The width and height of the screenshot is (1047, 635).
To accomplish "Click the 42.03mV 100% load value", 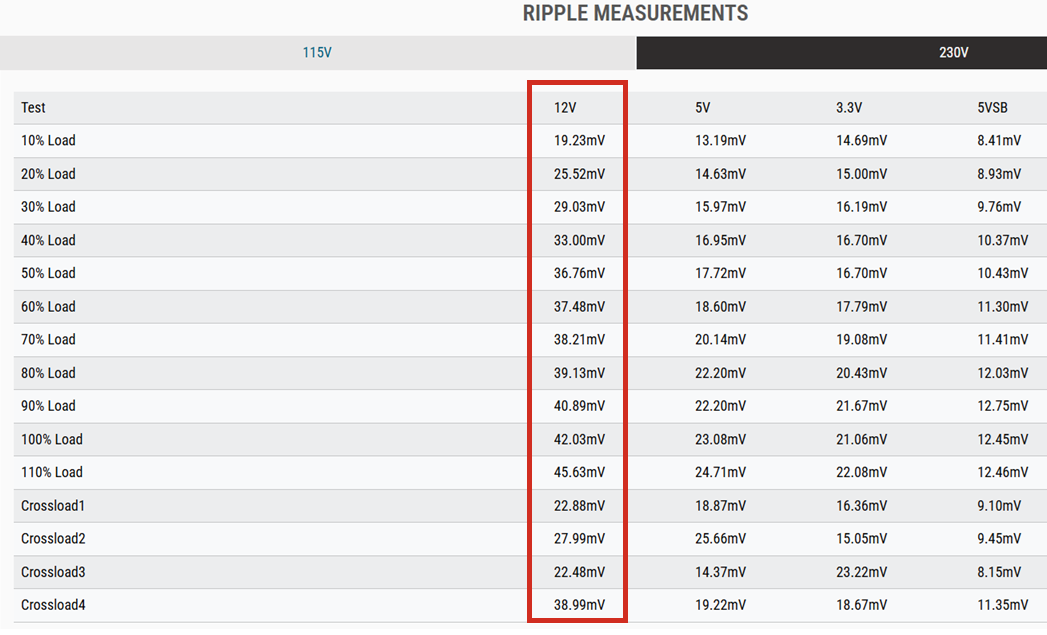I will click(579, 439).
